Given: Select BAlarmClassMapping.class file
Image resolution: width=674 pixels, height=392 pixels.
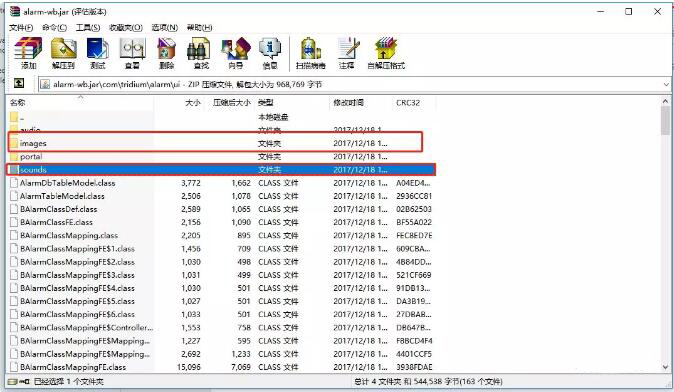Looking at the screenshot, I should point(221,235).
